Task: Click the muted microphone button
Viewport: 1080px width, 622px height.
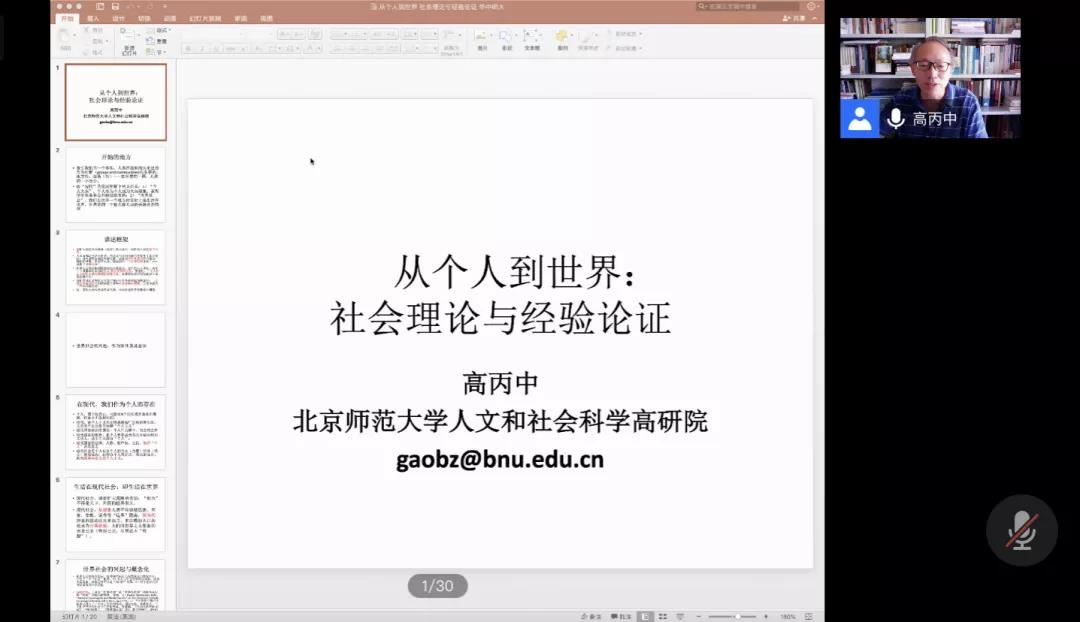Action: (1021, 530)
